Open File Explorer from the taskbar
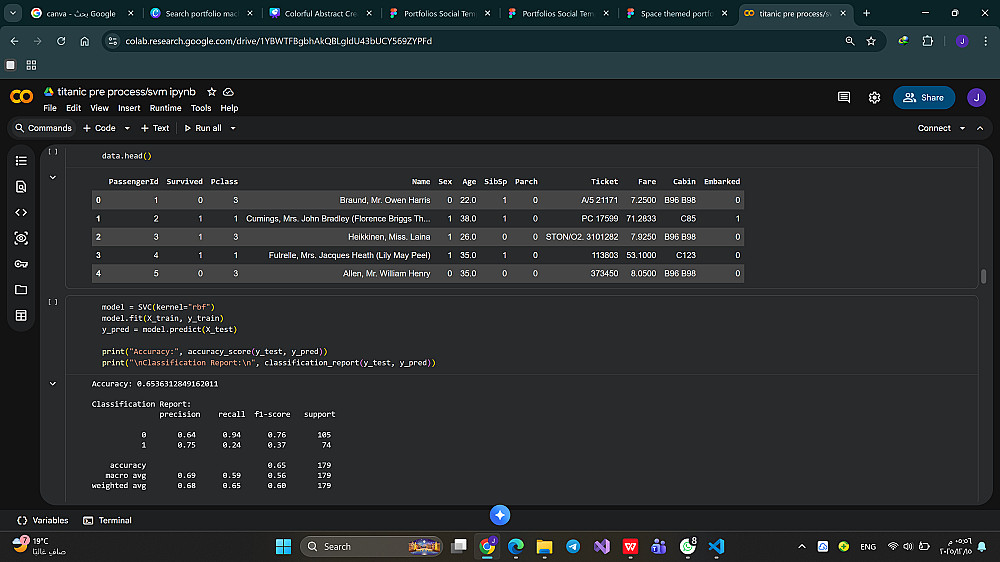Image resolution: width=1000 pixels, height=562 pixels. 544,546
